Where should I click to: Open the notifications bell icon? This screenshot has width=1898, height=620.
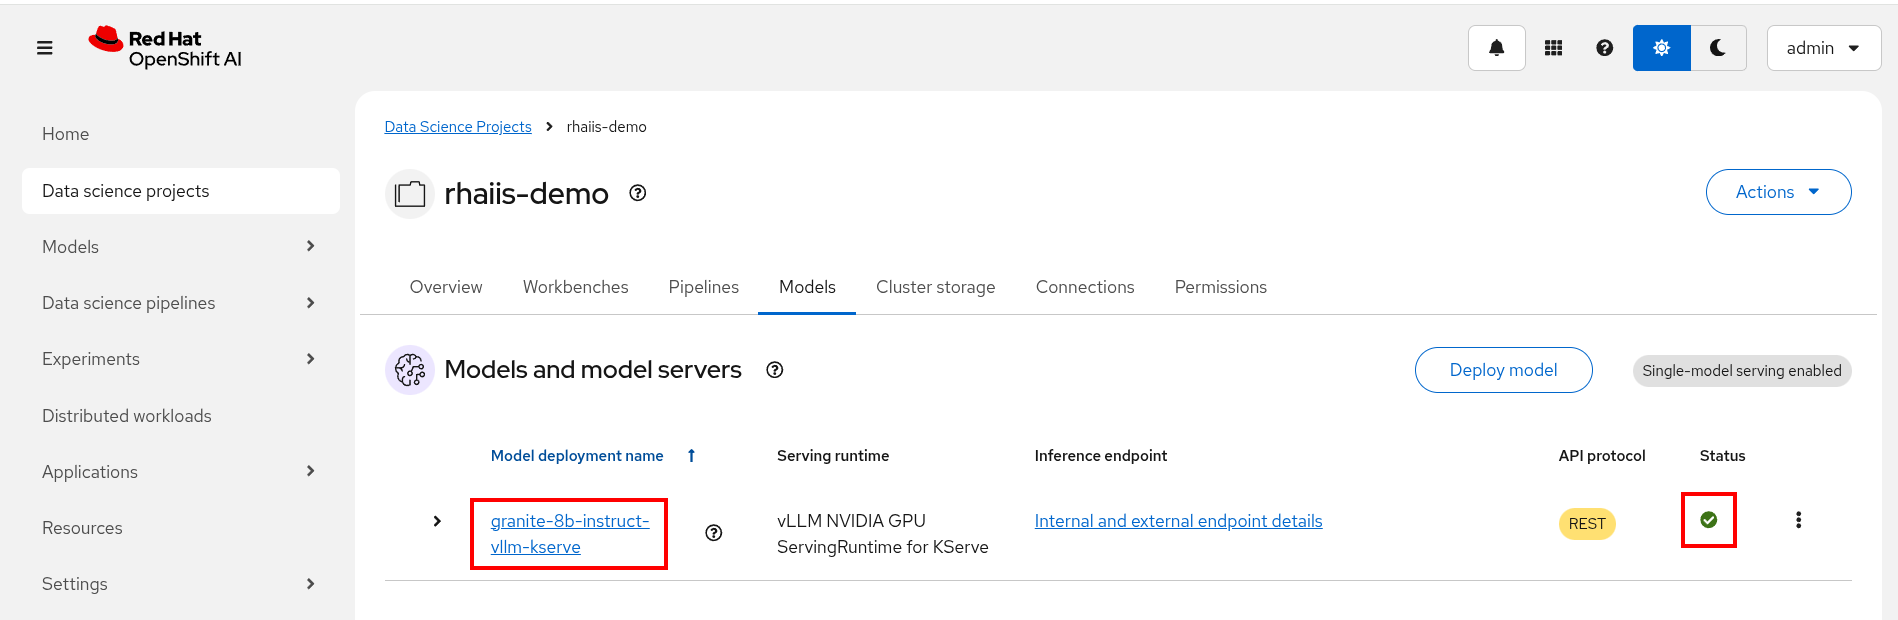pyautogui.click(x=1496, y=48)
